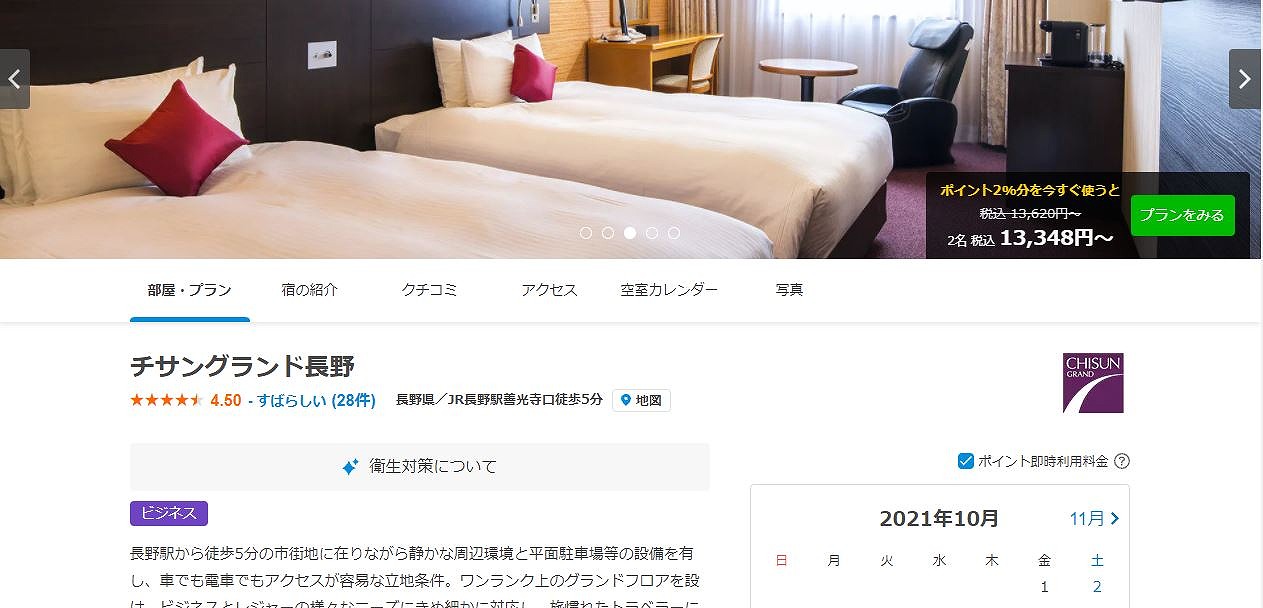Click the sparkle icon in 衛生対策について
Image resolution: width=1263 pixels, height=608 pixels.
[350, 467]
